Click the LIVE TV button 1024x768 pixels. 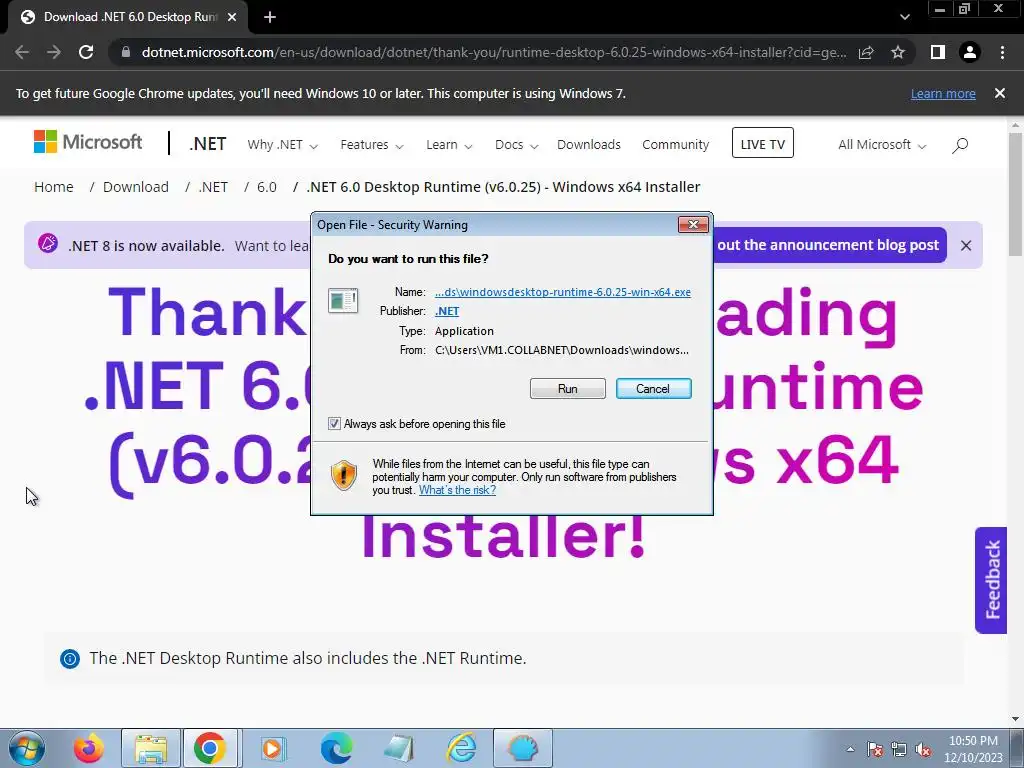click(763, 143)
